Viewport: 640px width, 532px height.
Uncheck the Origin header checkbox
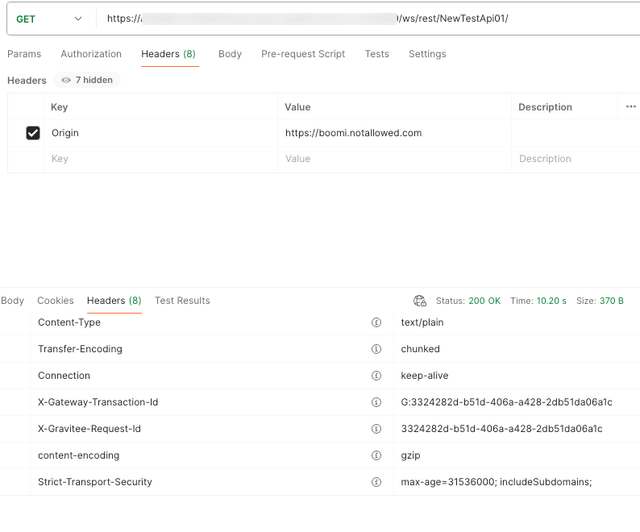[33, 133]
